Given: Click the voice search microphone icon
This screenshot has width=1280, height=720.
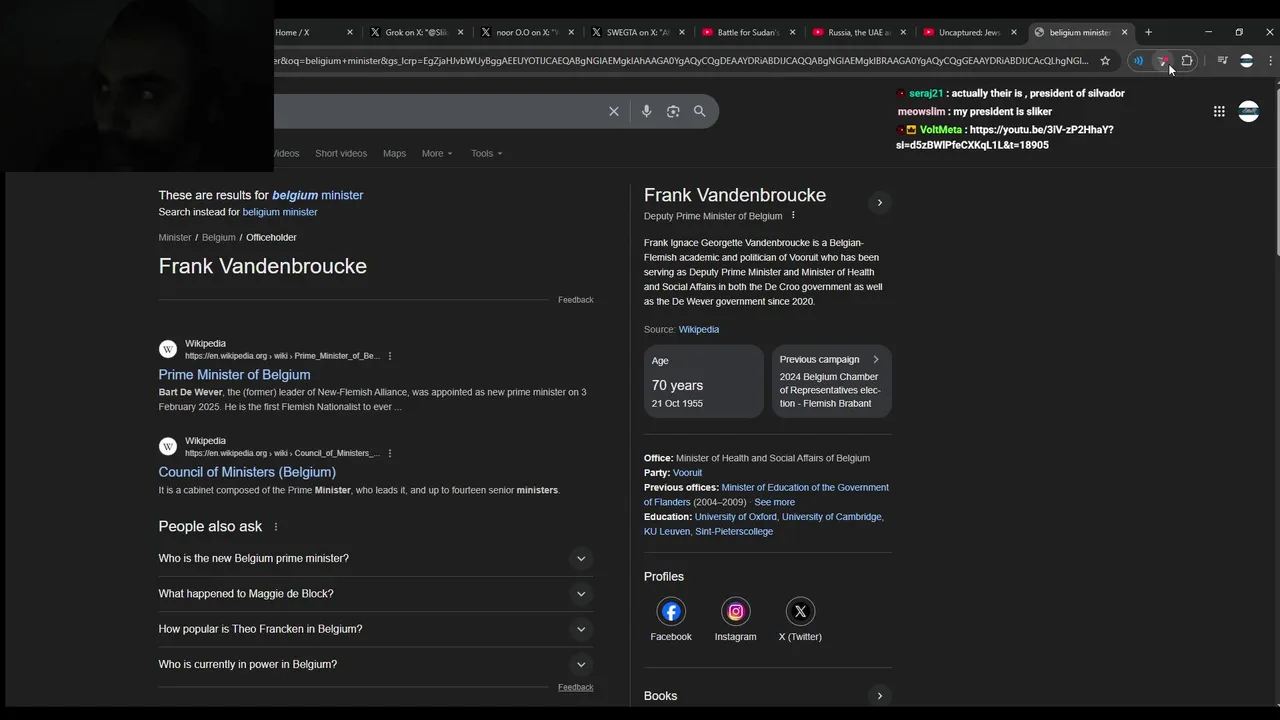Looking at the screenshot, I should point(646,111).
